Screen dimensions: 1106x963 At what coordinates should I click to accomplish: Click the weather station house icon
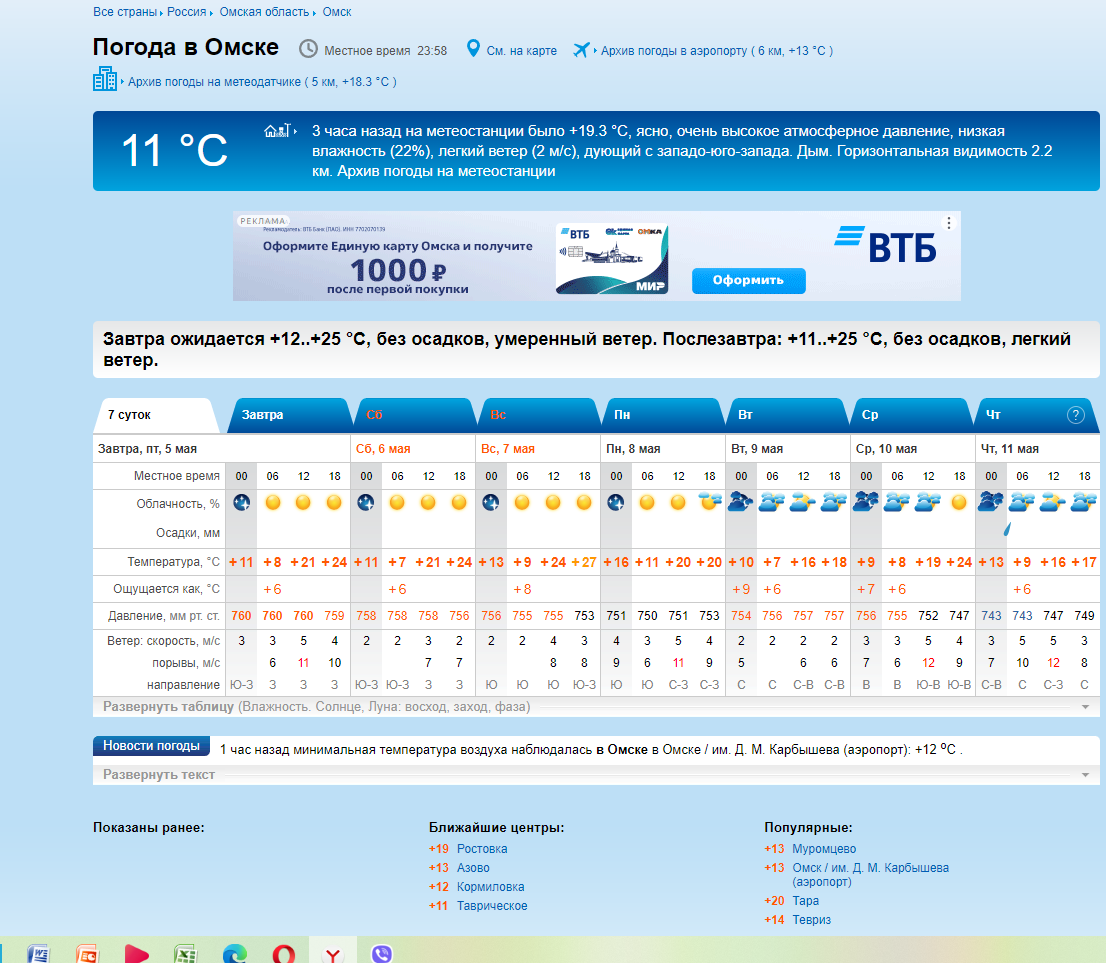tap(277, 131)
